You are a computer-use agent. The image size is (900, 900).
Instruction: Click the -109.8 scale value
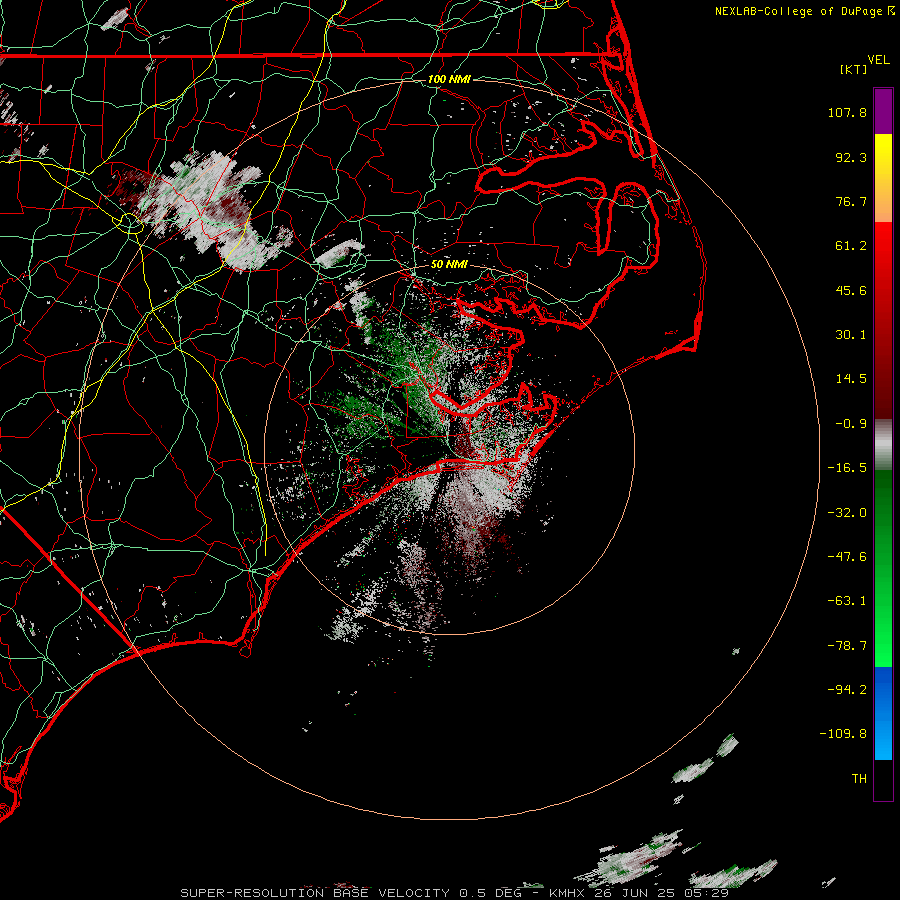pyautogui.click(x=843, y=734)
